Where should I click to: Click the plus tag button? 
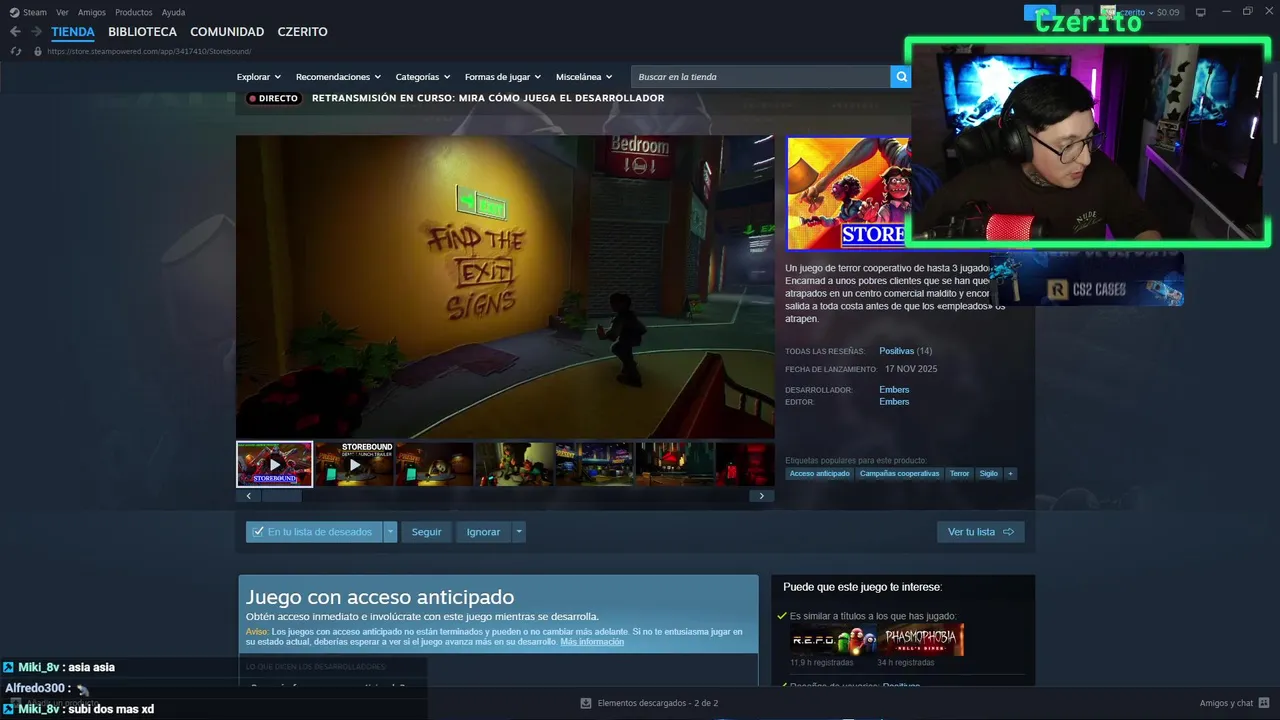pyautogui.click(x=1010, y=474)
